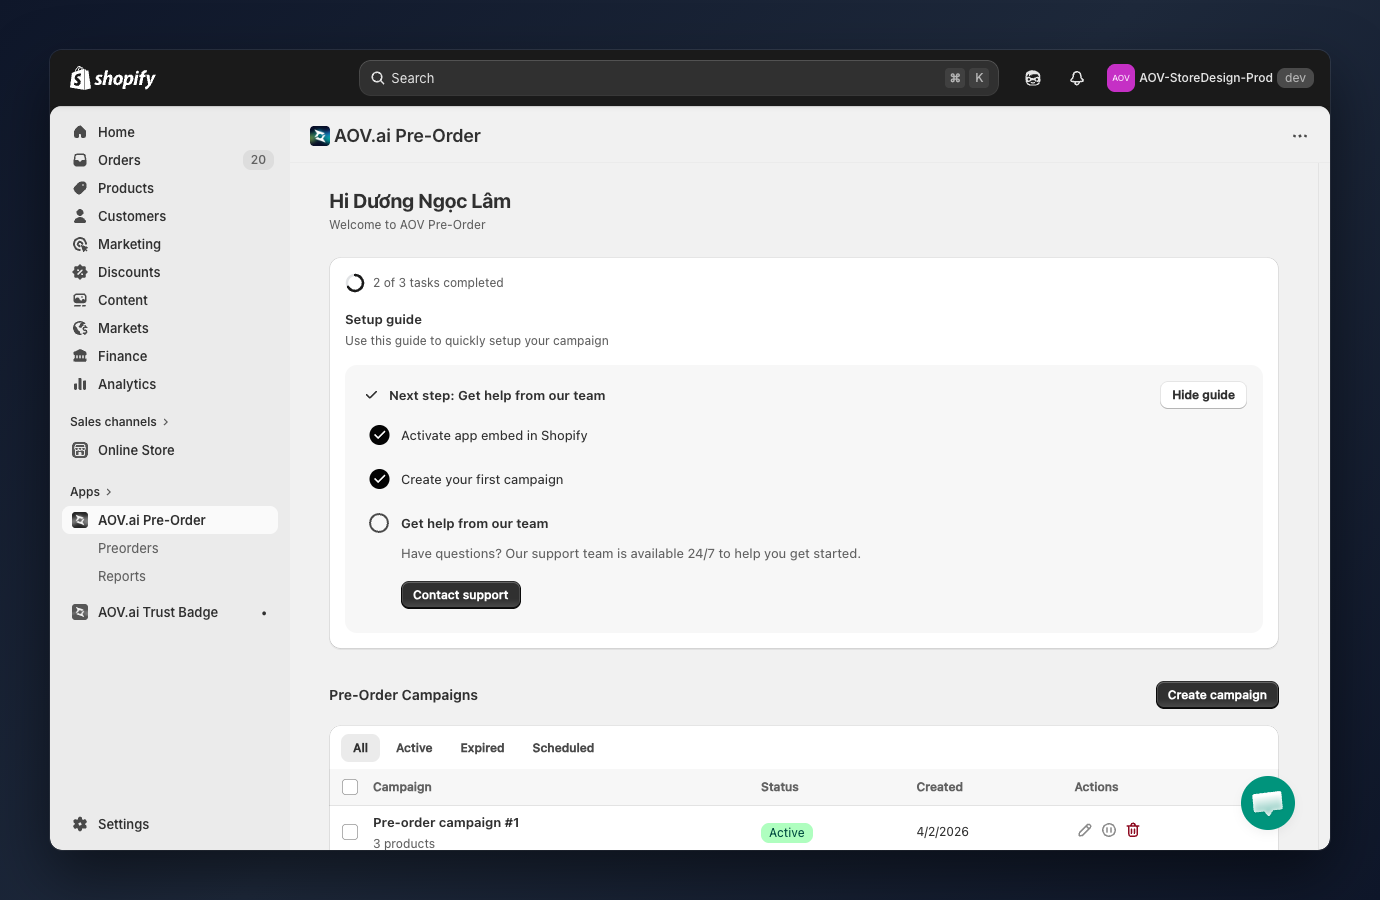The height and width of the screenshot is (900, 1380).
Task: Click the Created column header
Action: (x=940, y=787)
